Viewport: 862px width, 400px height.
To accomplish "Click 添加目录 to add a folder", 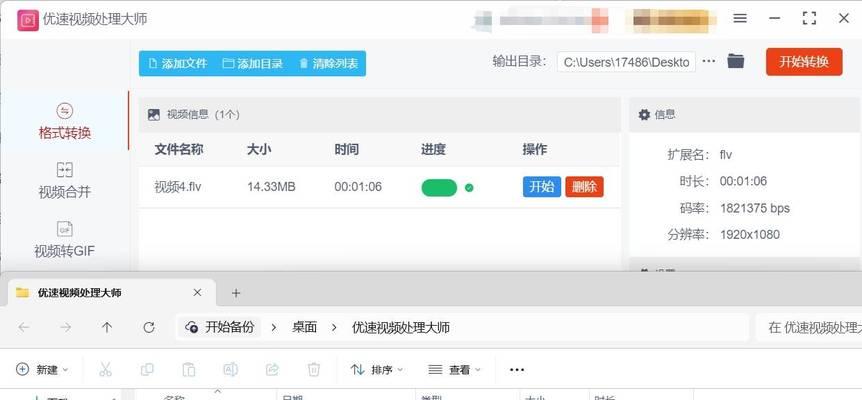I will [252, 63].
